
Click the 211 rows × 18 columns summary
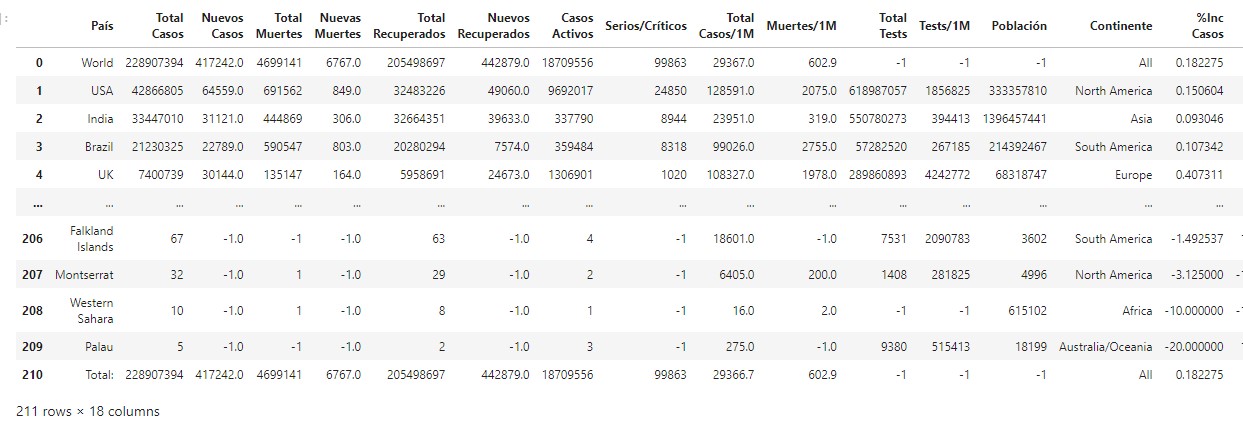88,411
